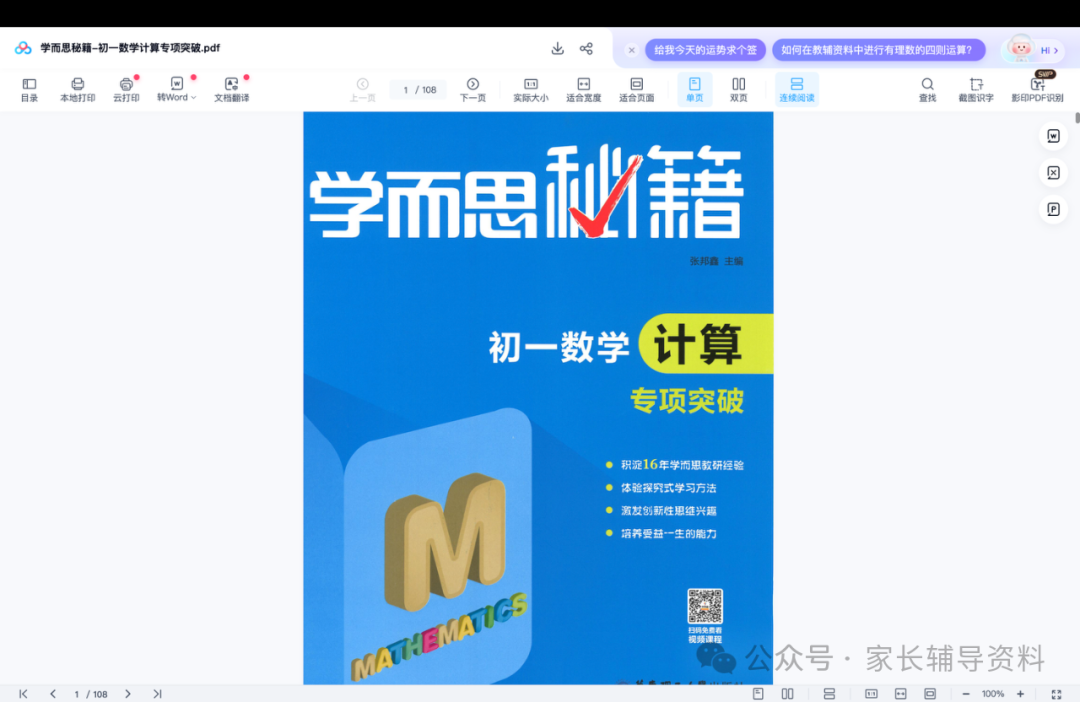Toggle 连续阅读 continuous reading mode
1080x702 pixels.
tap(797, 90)
